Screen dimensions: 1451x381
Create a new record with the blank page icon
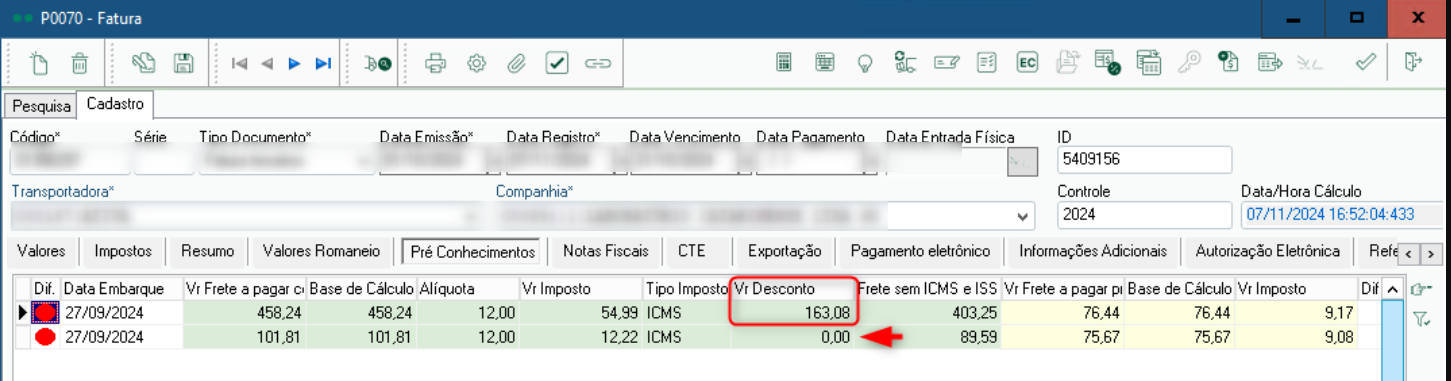click(x=38, y=63)
